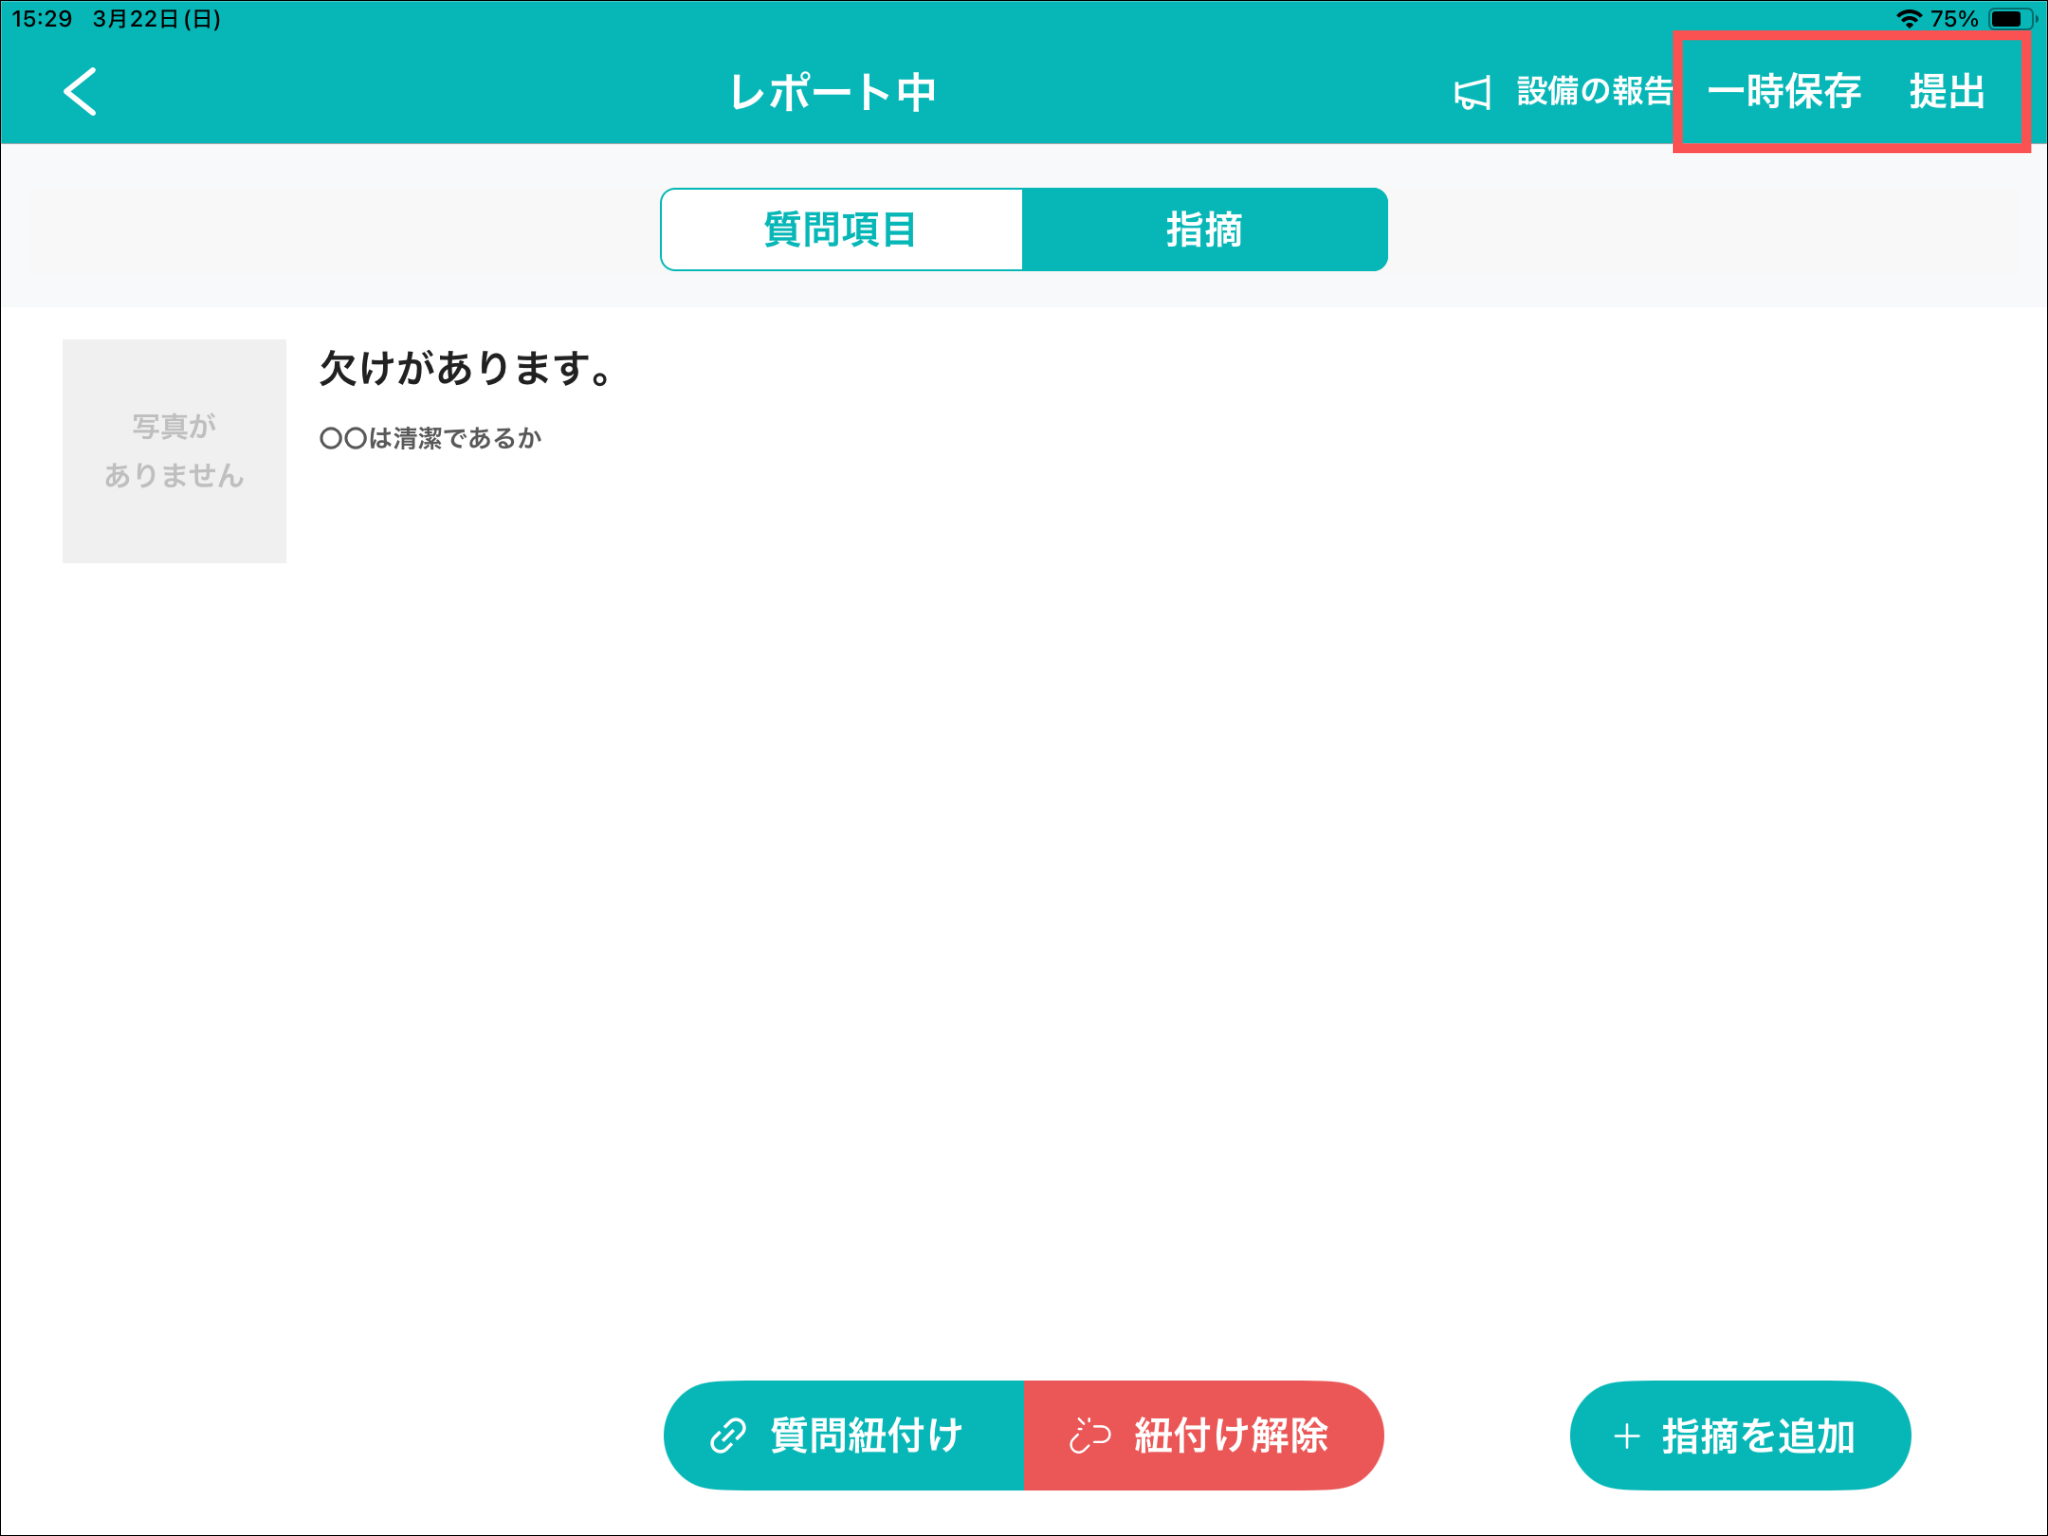Tap the 指摘を追加 button text

pos(1758,1436)
